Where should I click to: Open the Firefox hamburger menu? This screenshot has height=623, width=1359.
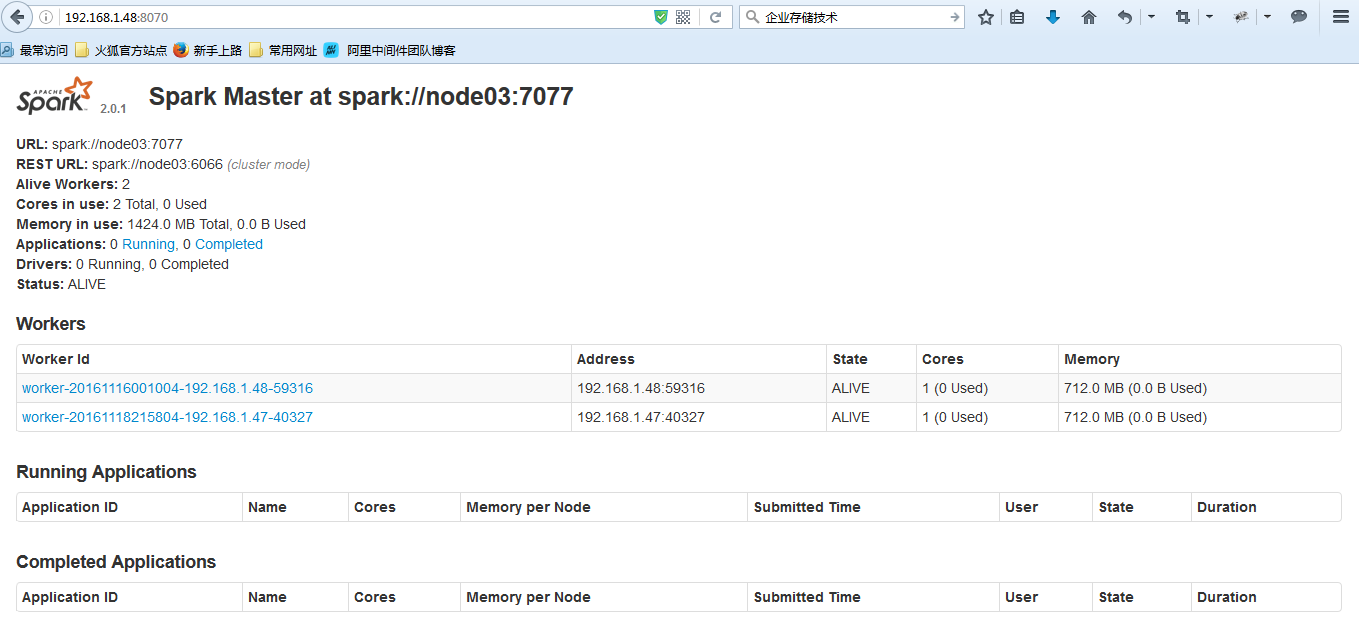tap(1341, 17)
